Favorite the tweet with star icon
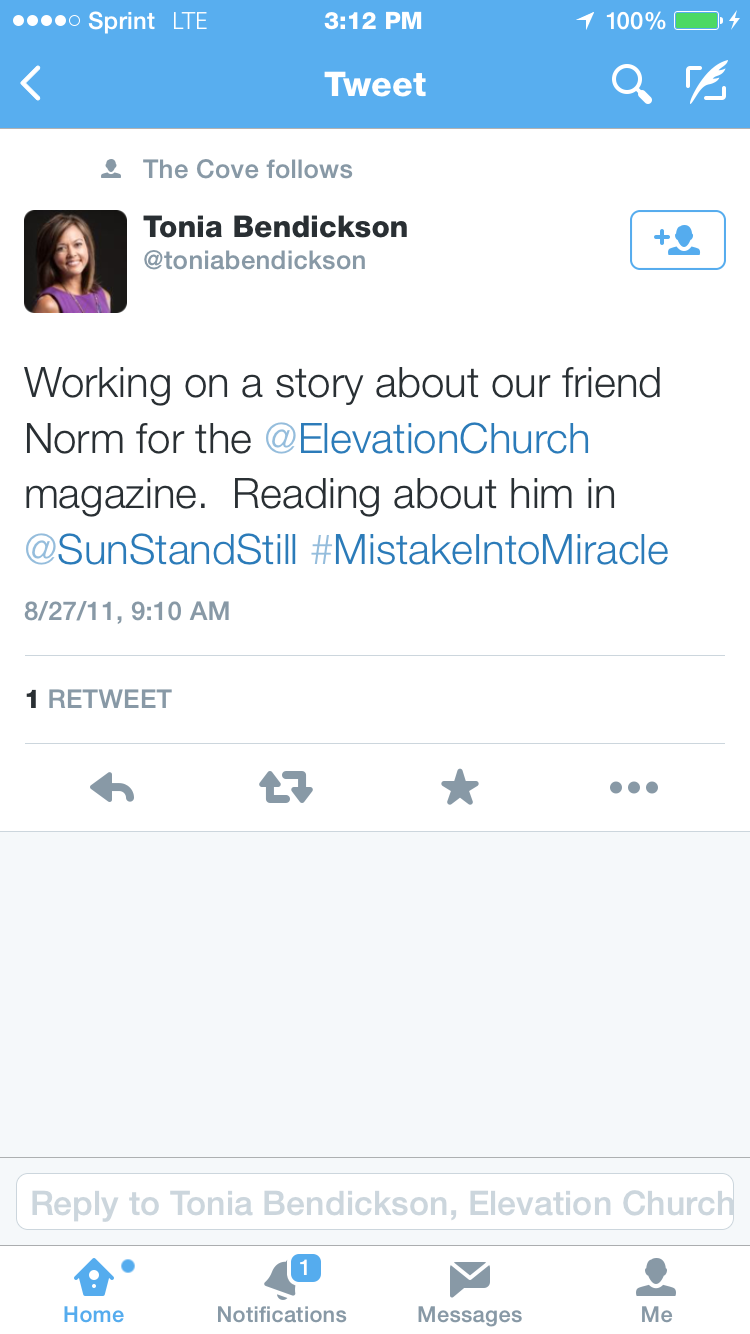Screen dimensions: 750x1334 [x=460, y=788]
